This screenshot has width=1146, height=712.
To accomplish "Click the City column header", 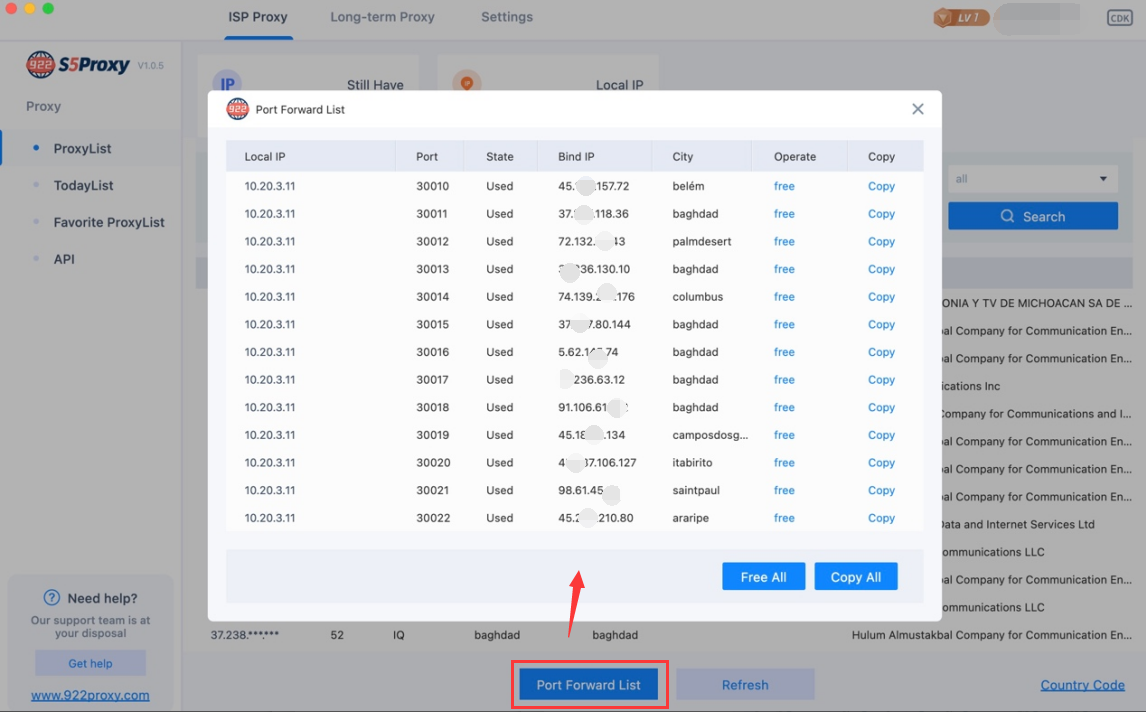I will click(683, 156).
